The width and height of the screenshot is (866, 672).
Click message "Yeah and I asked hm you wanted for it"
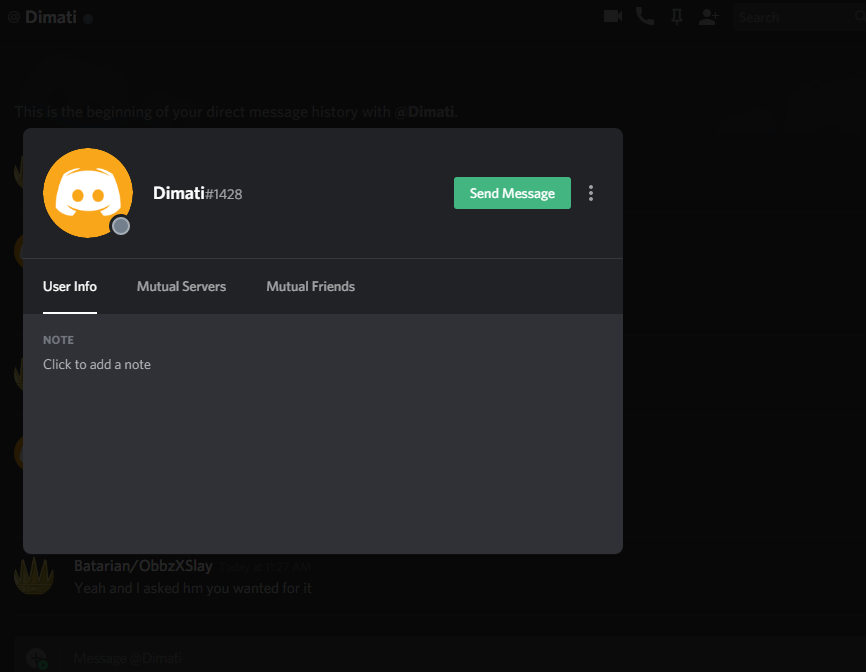193,588
